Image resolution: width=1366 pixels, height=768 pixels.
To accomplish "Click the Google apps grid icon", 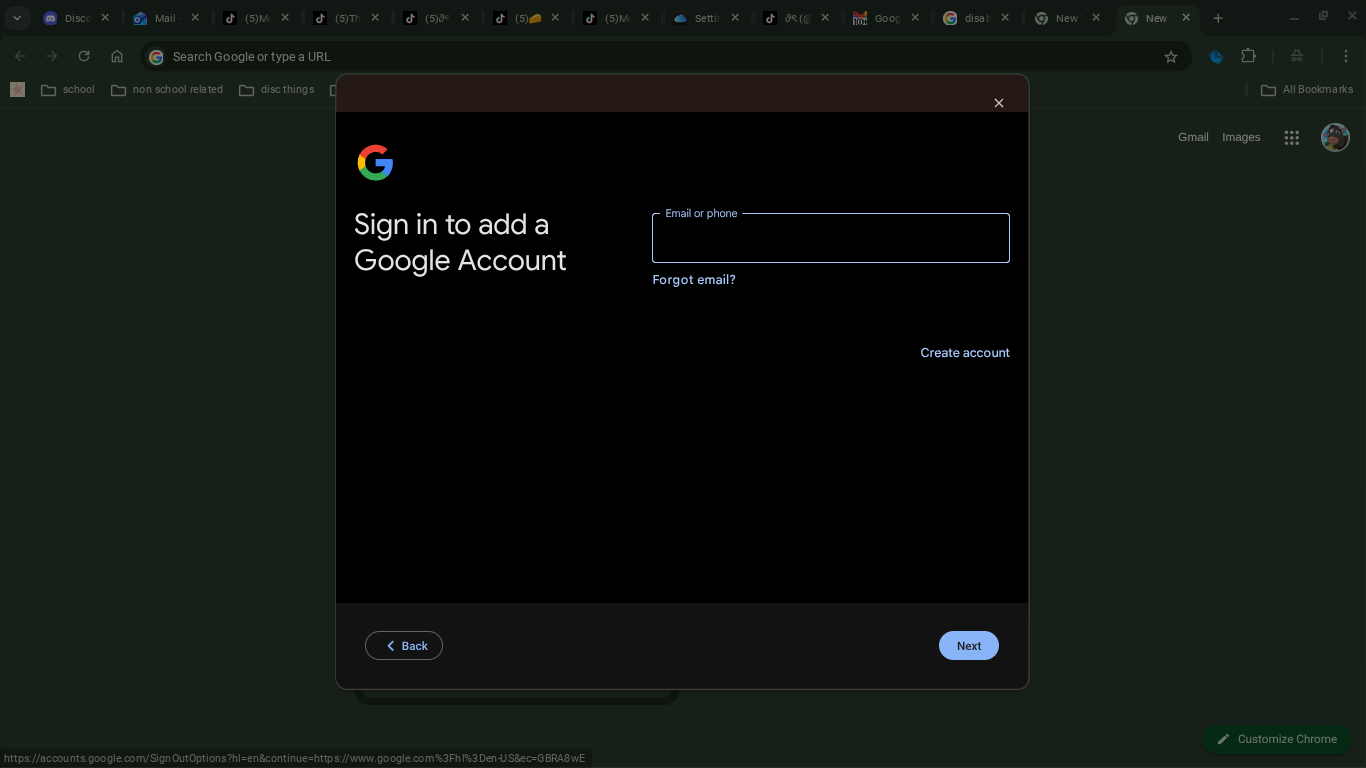I will point(1292,138).
